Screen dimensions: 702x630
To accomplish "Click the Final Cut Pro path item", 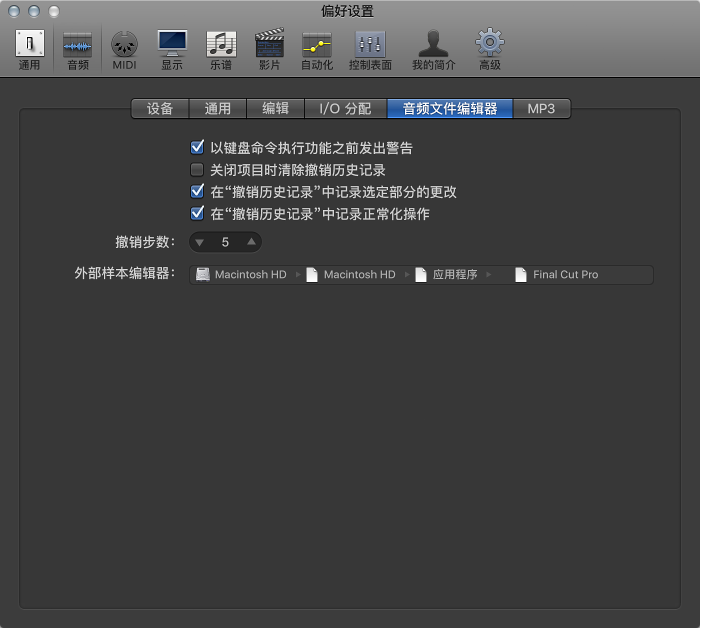I will click(x=556, y=275).
